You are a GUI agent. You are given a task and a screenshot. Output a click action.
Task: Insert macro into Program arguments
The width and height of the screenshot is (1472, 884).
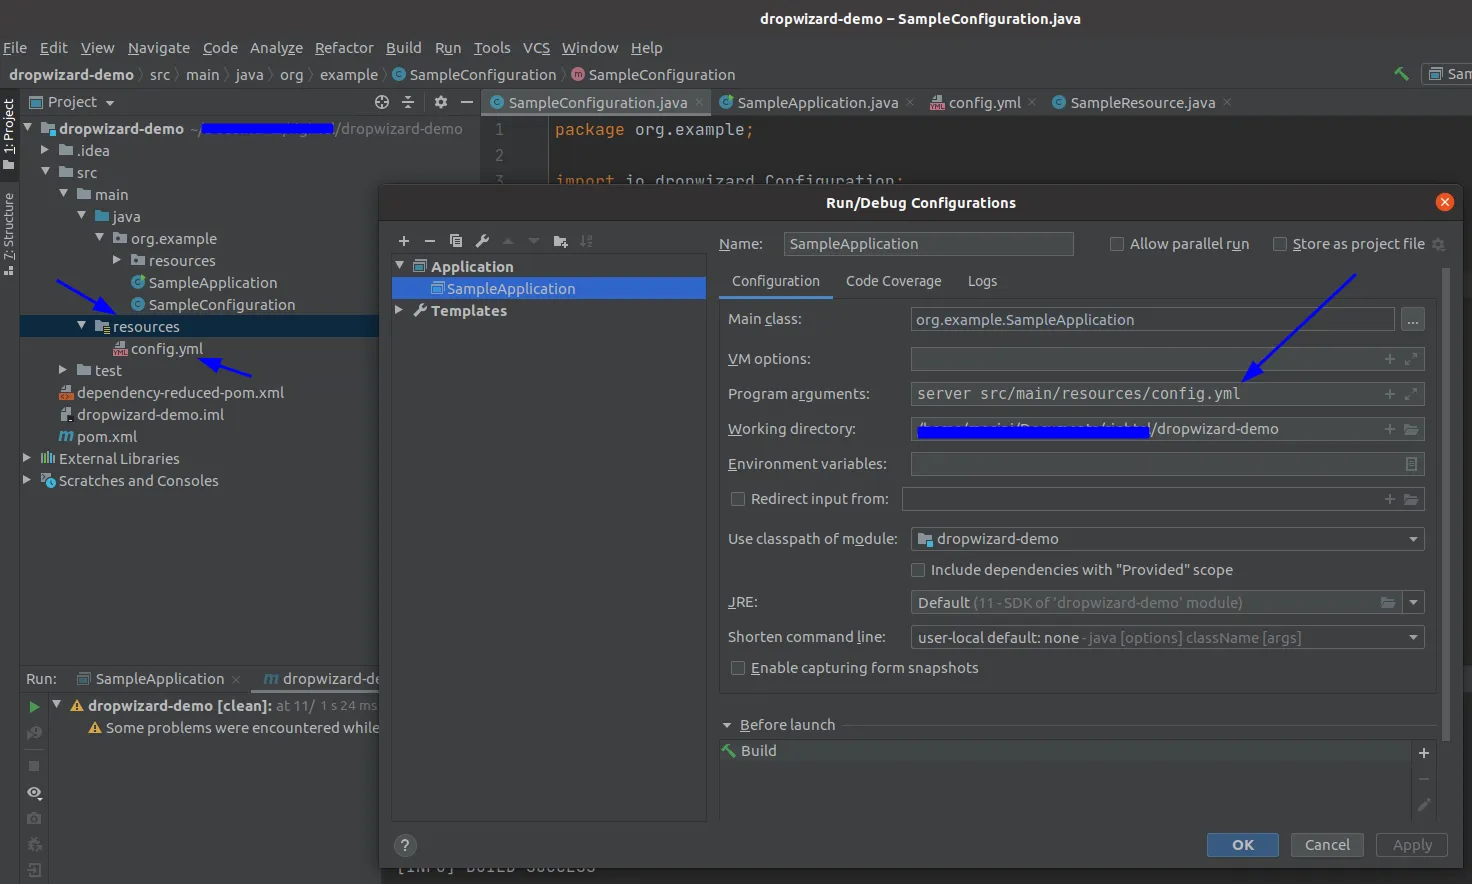(x=1389, y=394)
